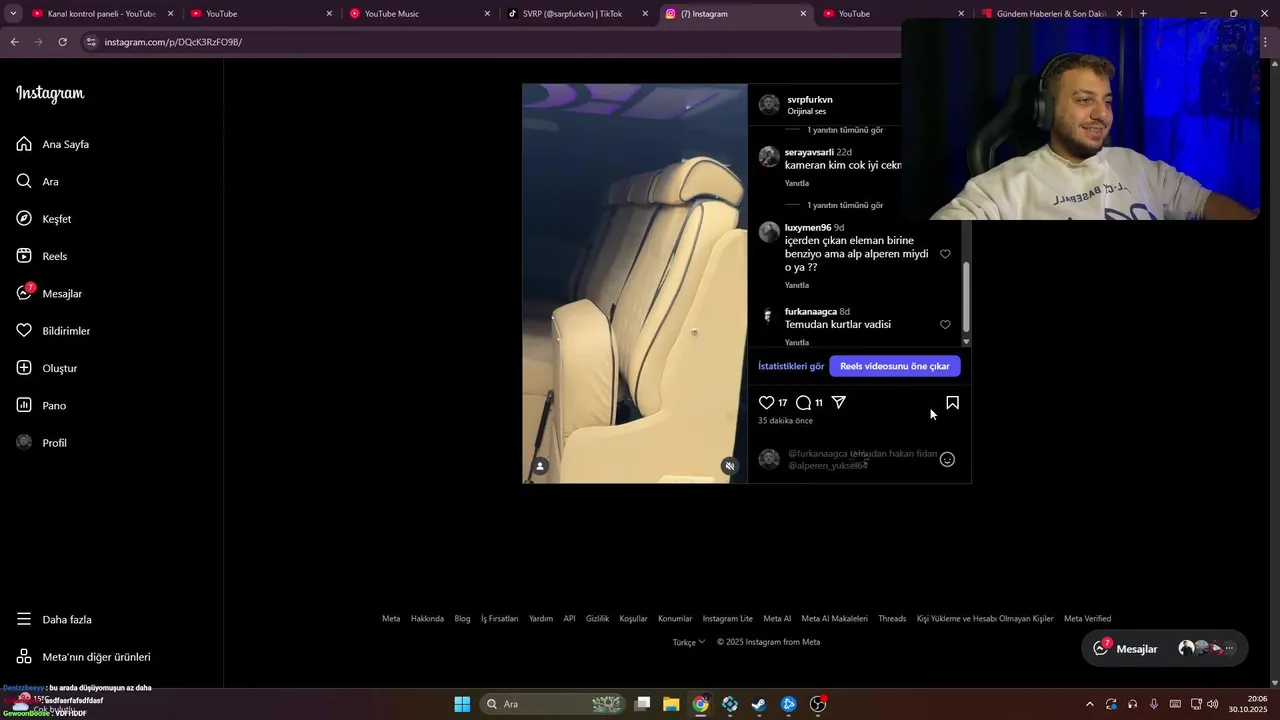
Task: Open floating Mesajlar chat popup
Action: click(1165, 648)
